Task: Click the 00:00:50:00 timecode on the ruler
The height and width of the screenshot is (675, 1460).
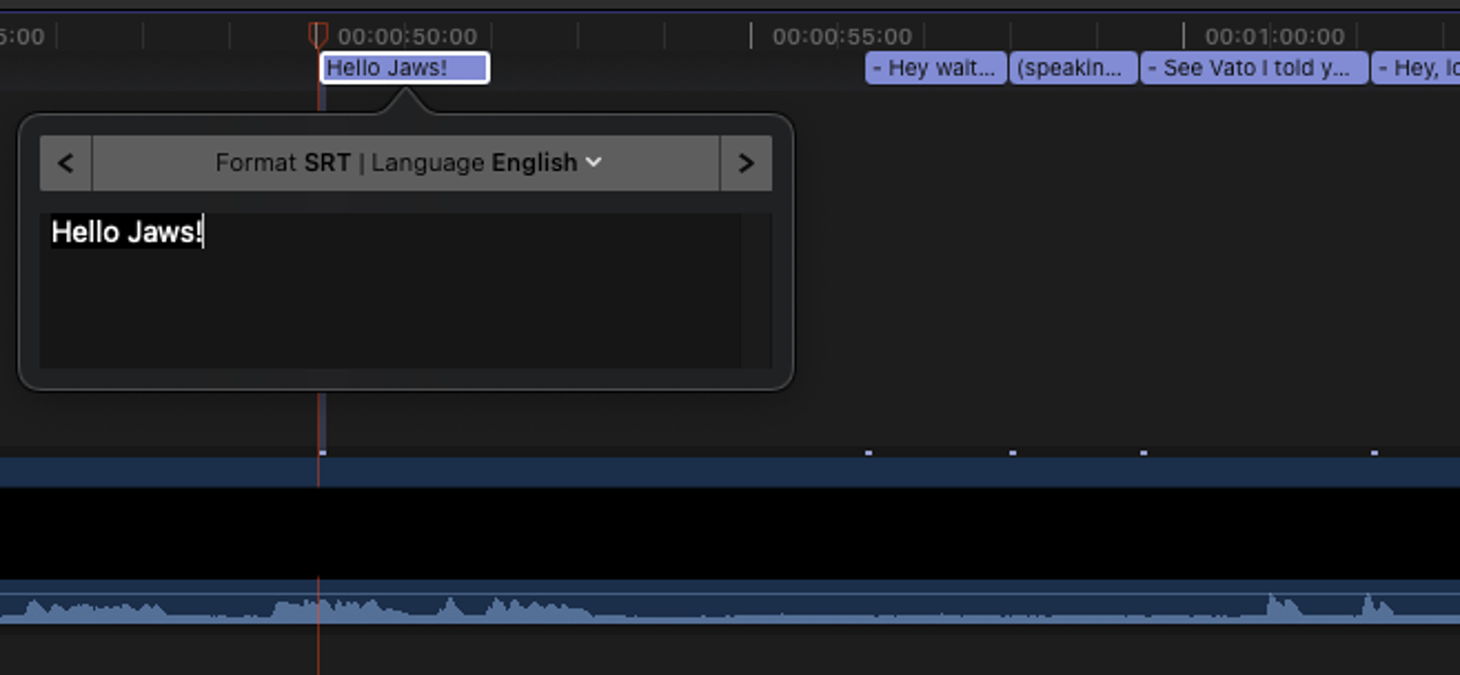Action: coord(408,37)
